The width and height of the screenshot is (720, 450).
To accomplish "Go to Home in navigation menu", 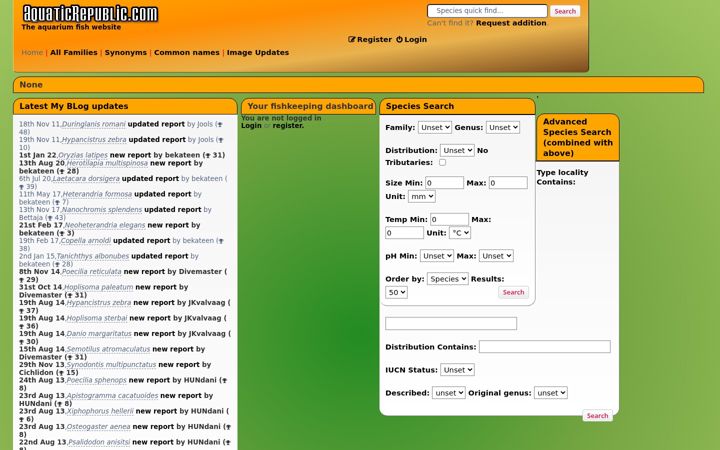I will [x=32, y=52].
